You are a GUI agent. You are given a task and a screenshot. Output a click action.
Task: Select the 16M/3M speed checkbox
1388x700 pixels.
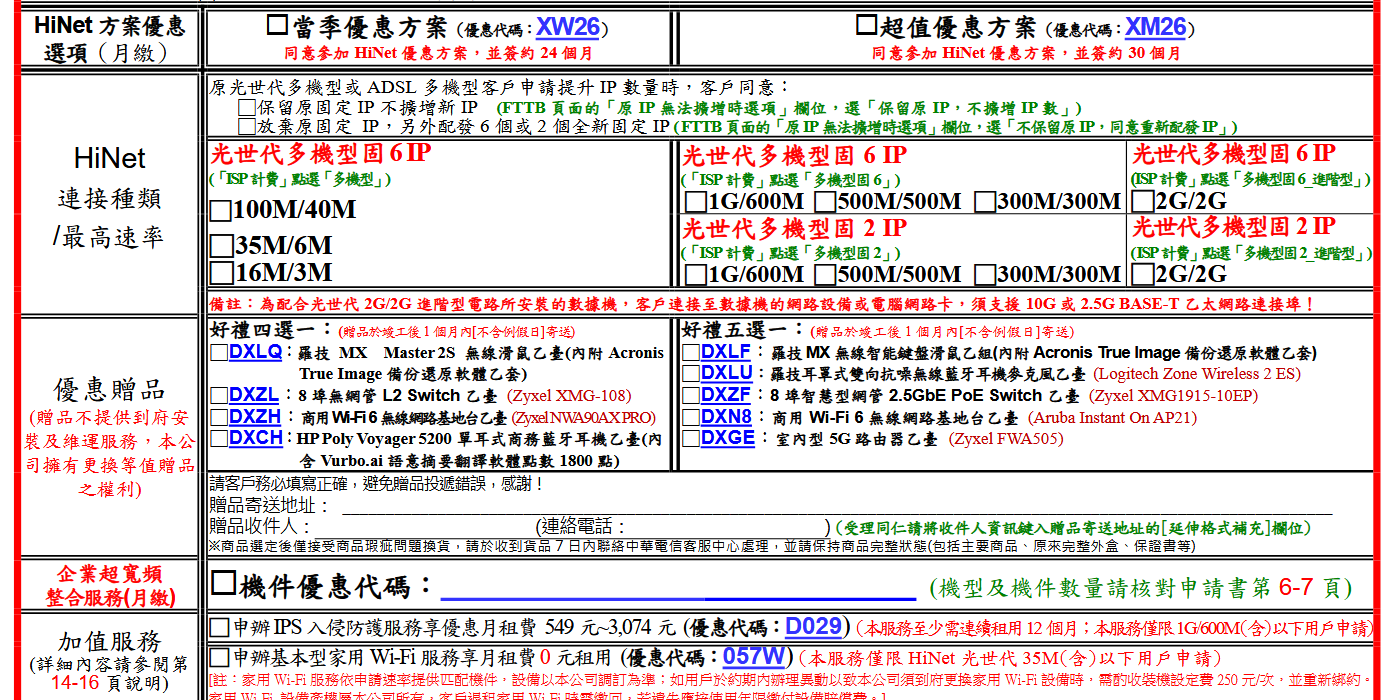(x=221, y=273)
